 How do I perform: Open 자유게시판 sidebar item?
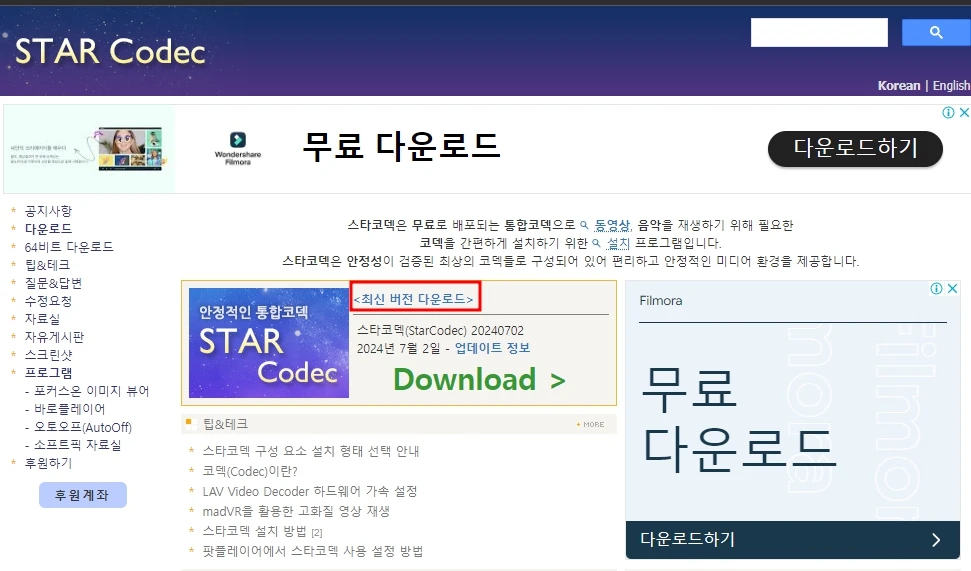click(x=54, y=337)
